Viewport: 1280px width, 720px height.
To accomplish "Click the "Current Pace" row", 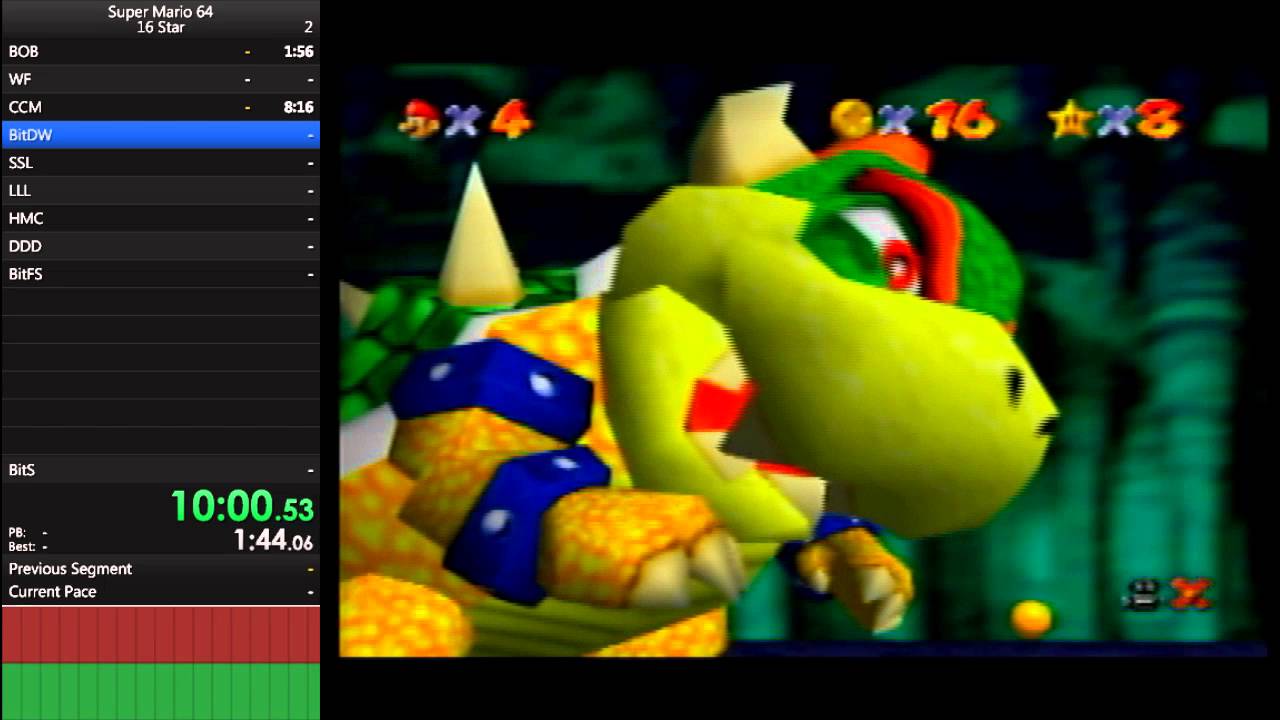I will tap(160, 592).
